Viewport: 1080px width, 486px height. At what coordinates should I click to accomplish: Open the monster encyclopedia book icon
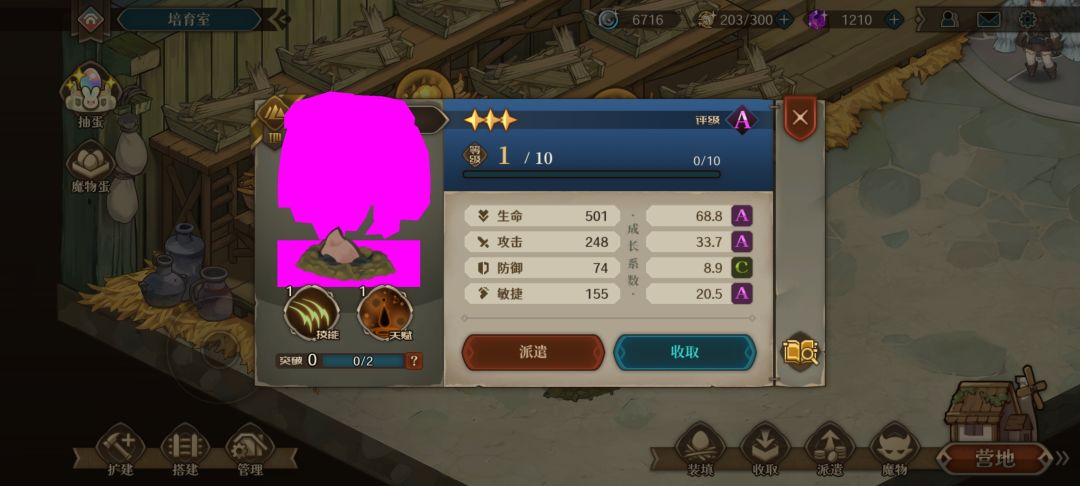pos(799,352)
